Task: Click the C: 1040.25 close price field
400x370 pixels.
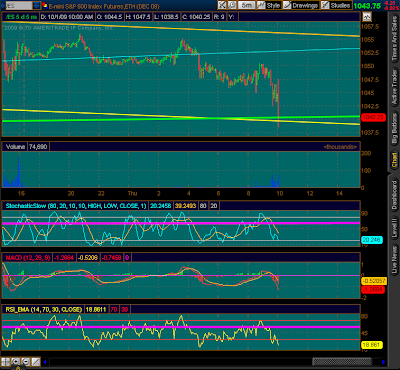Action: point(196,16)
